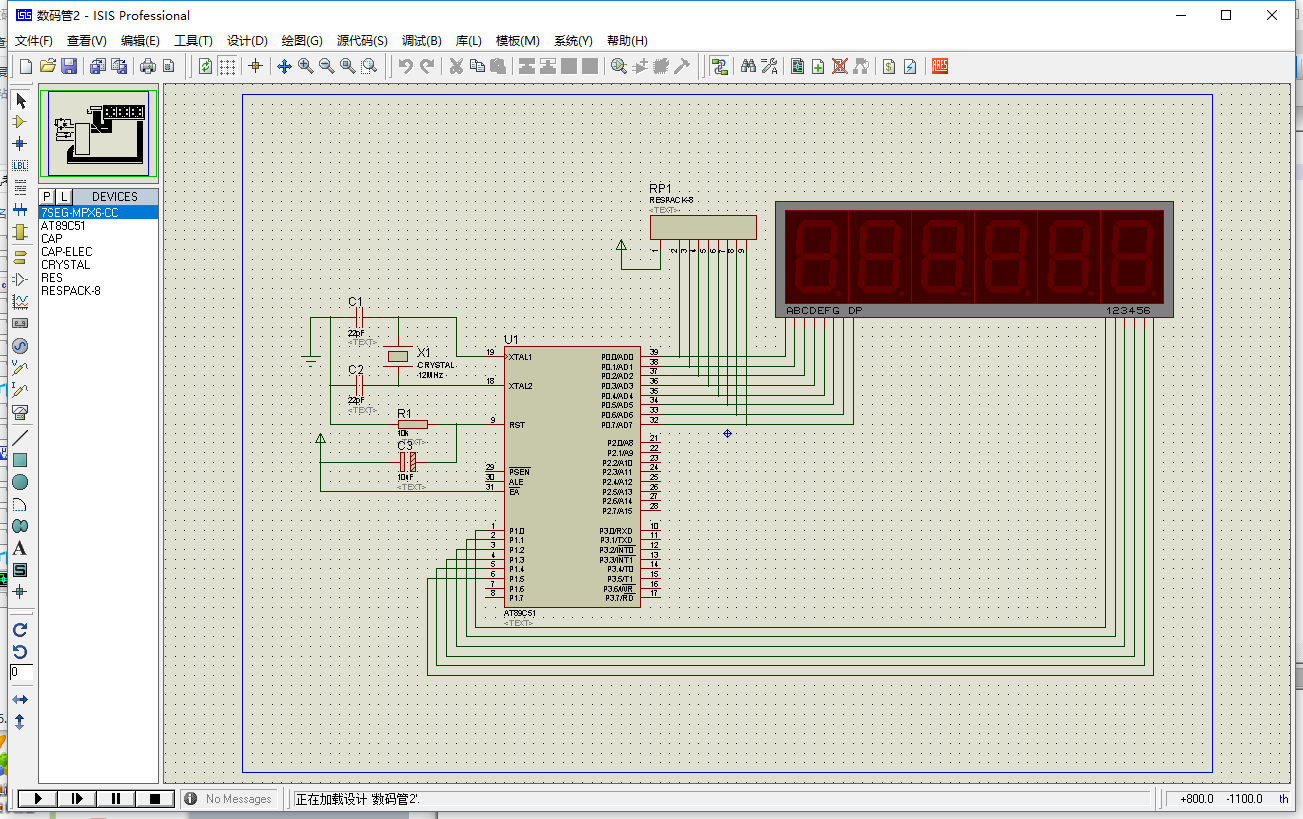The height and width of the screenshot is (819, 1303).
Task: Expand the 文件(F) file menu
Action: pyautogui.click(x=33, y=41)
